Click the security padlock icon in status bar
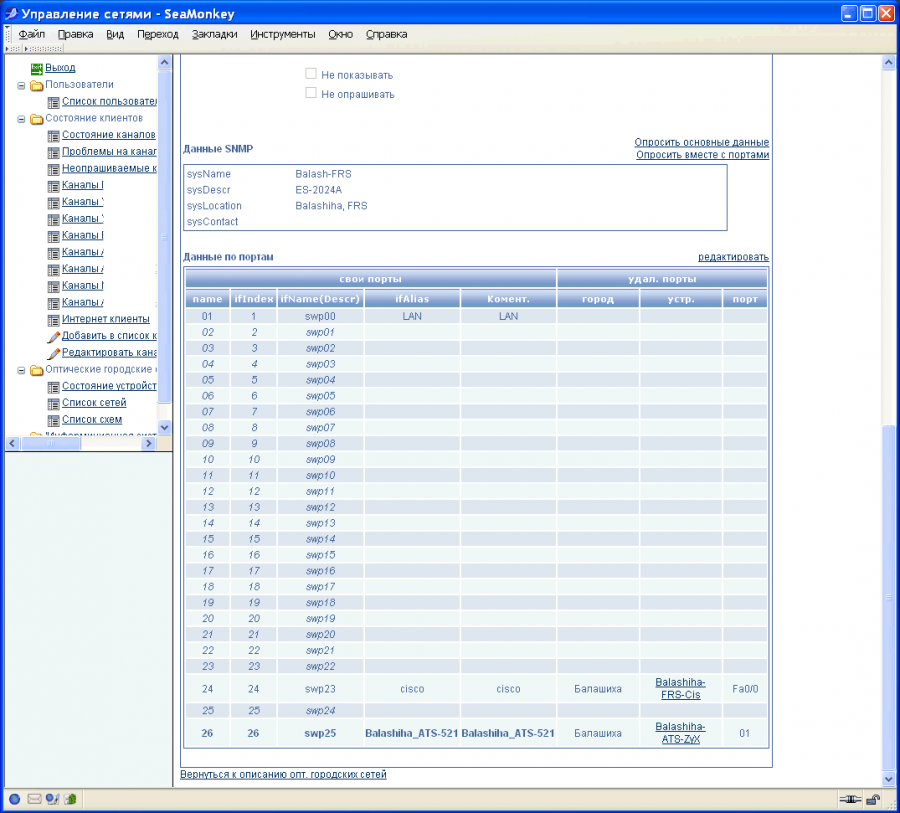900x813 pixels. coord(873,799)
